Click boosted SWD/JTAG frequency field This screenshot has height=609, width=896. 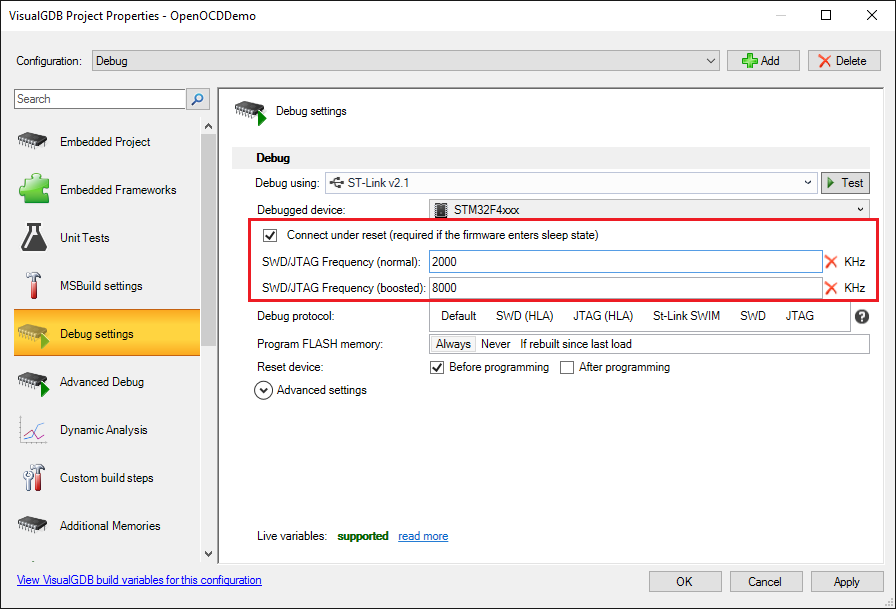[x=626, y=288]
